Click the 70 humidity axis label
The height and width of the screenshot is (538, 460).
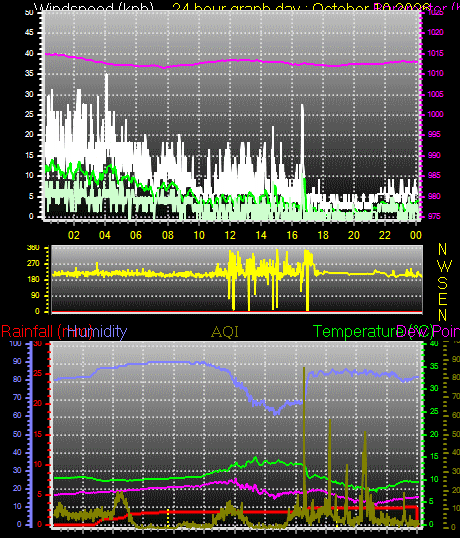pyautogui.click(x=17, y=398)
